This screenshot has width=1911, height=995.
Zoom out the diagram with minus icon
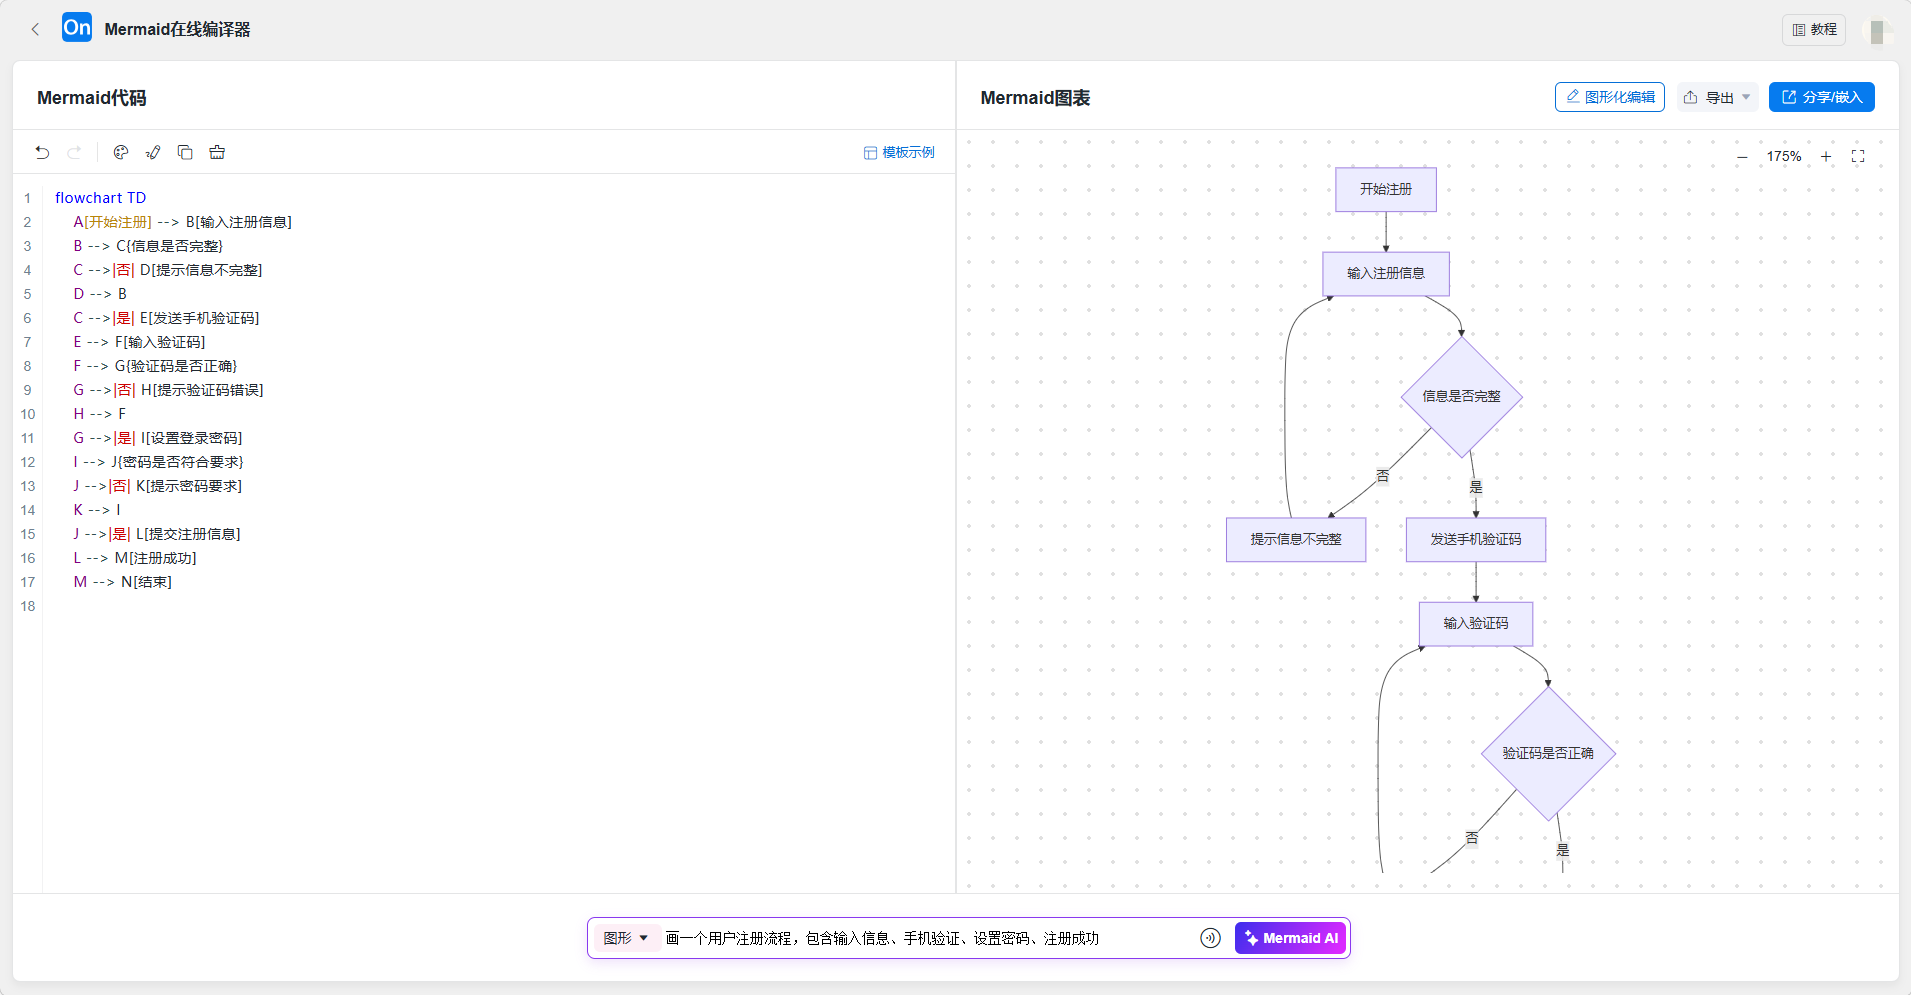pyautogui.click(x=1742, y=157)
